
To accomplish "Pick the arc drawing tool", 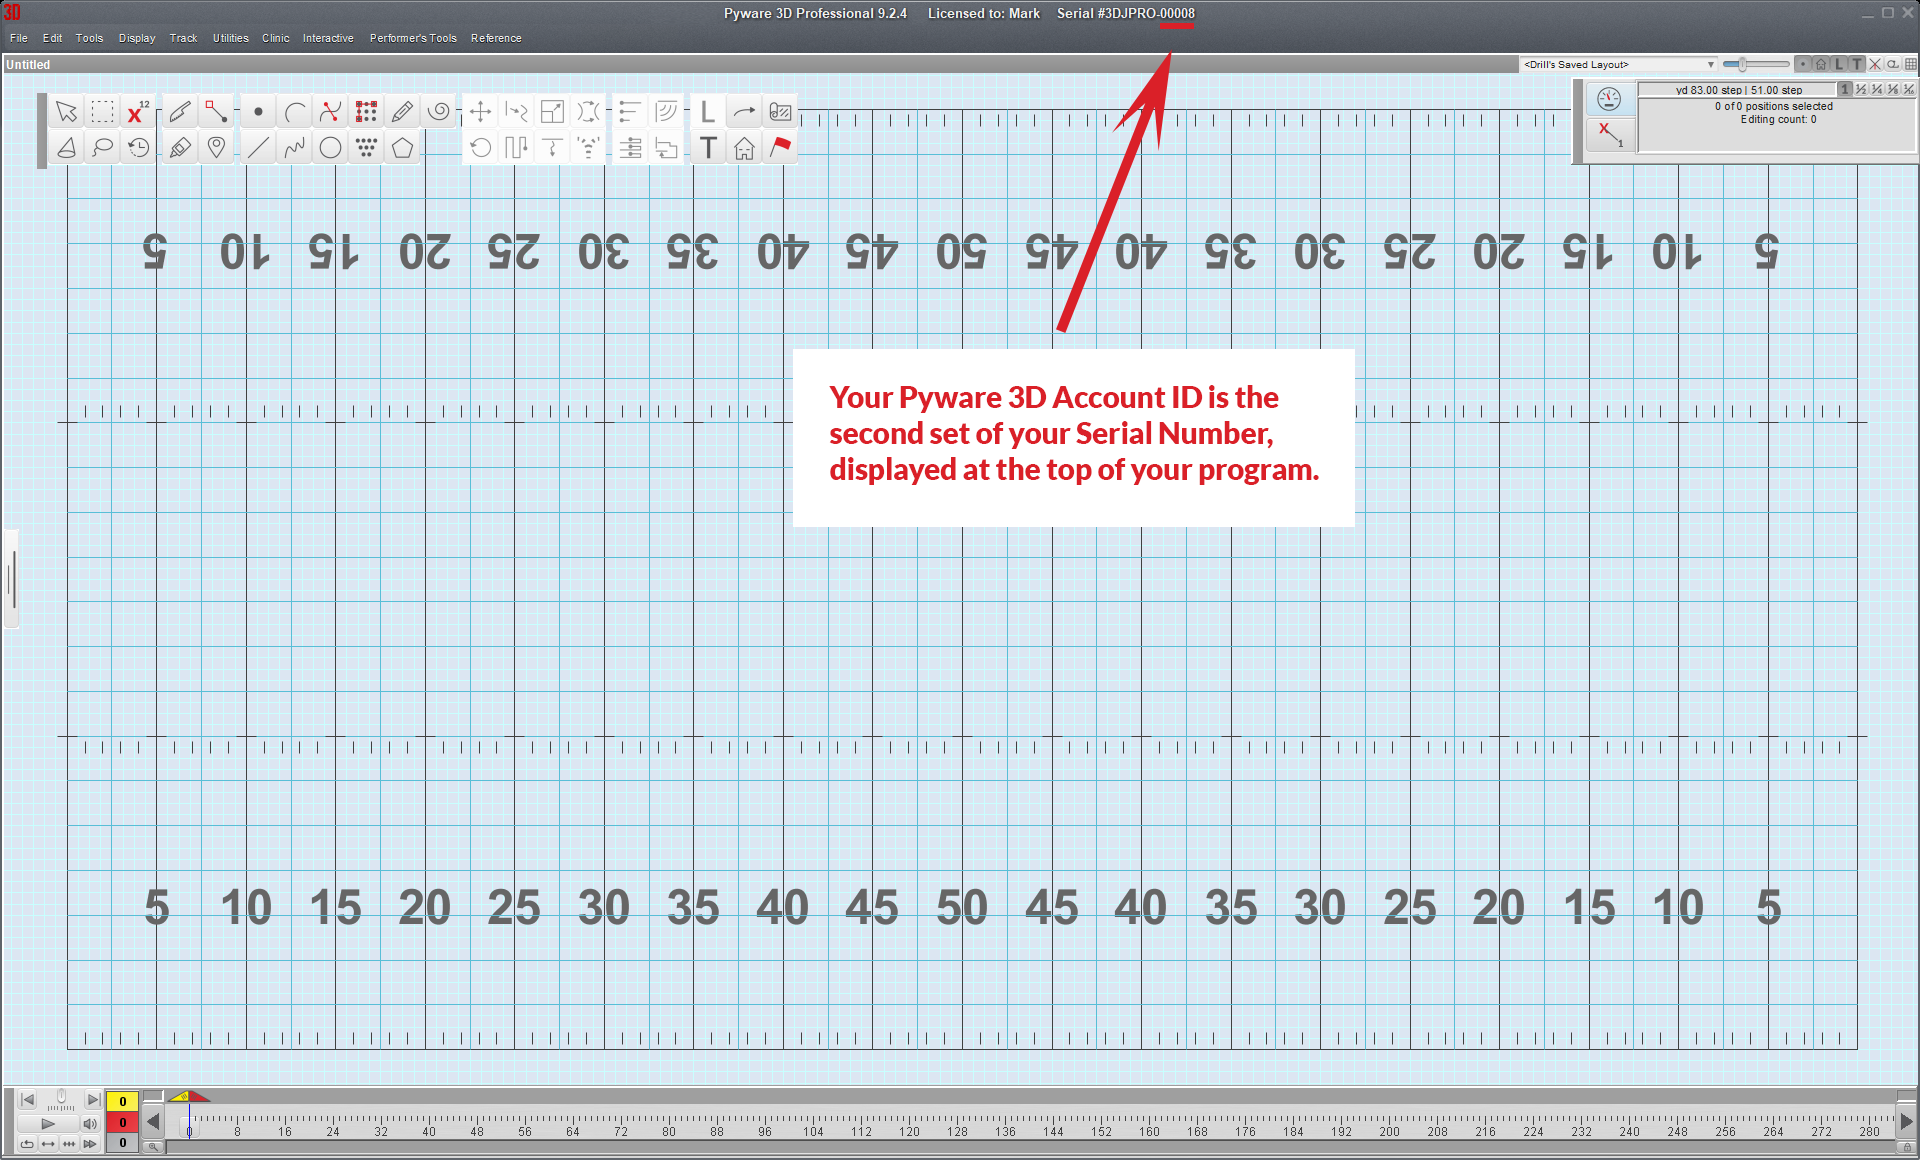I will [x=294, y=111].
